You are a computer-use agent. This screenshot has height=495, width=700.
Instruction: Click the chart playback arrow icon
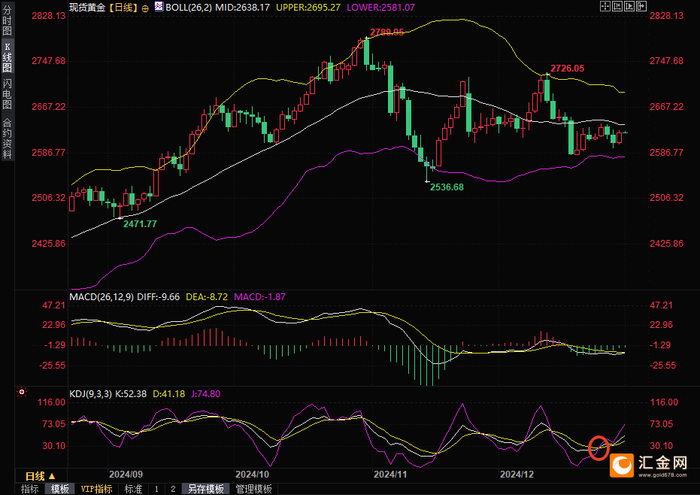pos(629,6)
